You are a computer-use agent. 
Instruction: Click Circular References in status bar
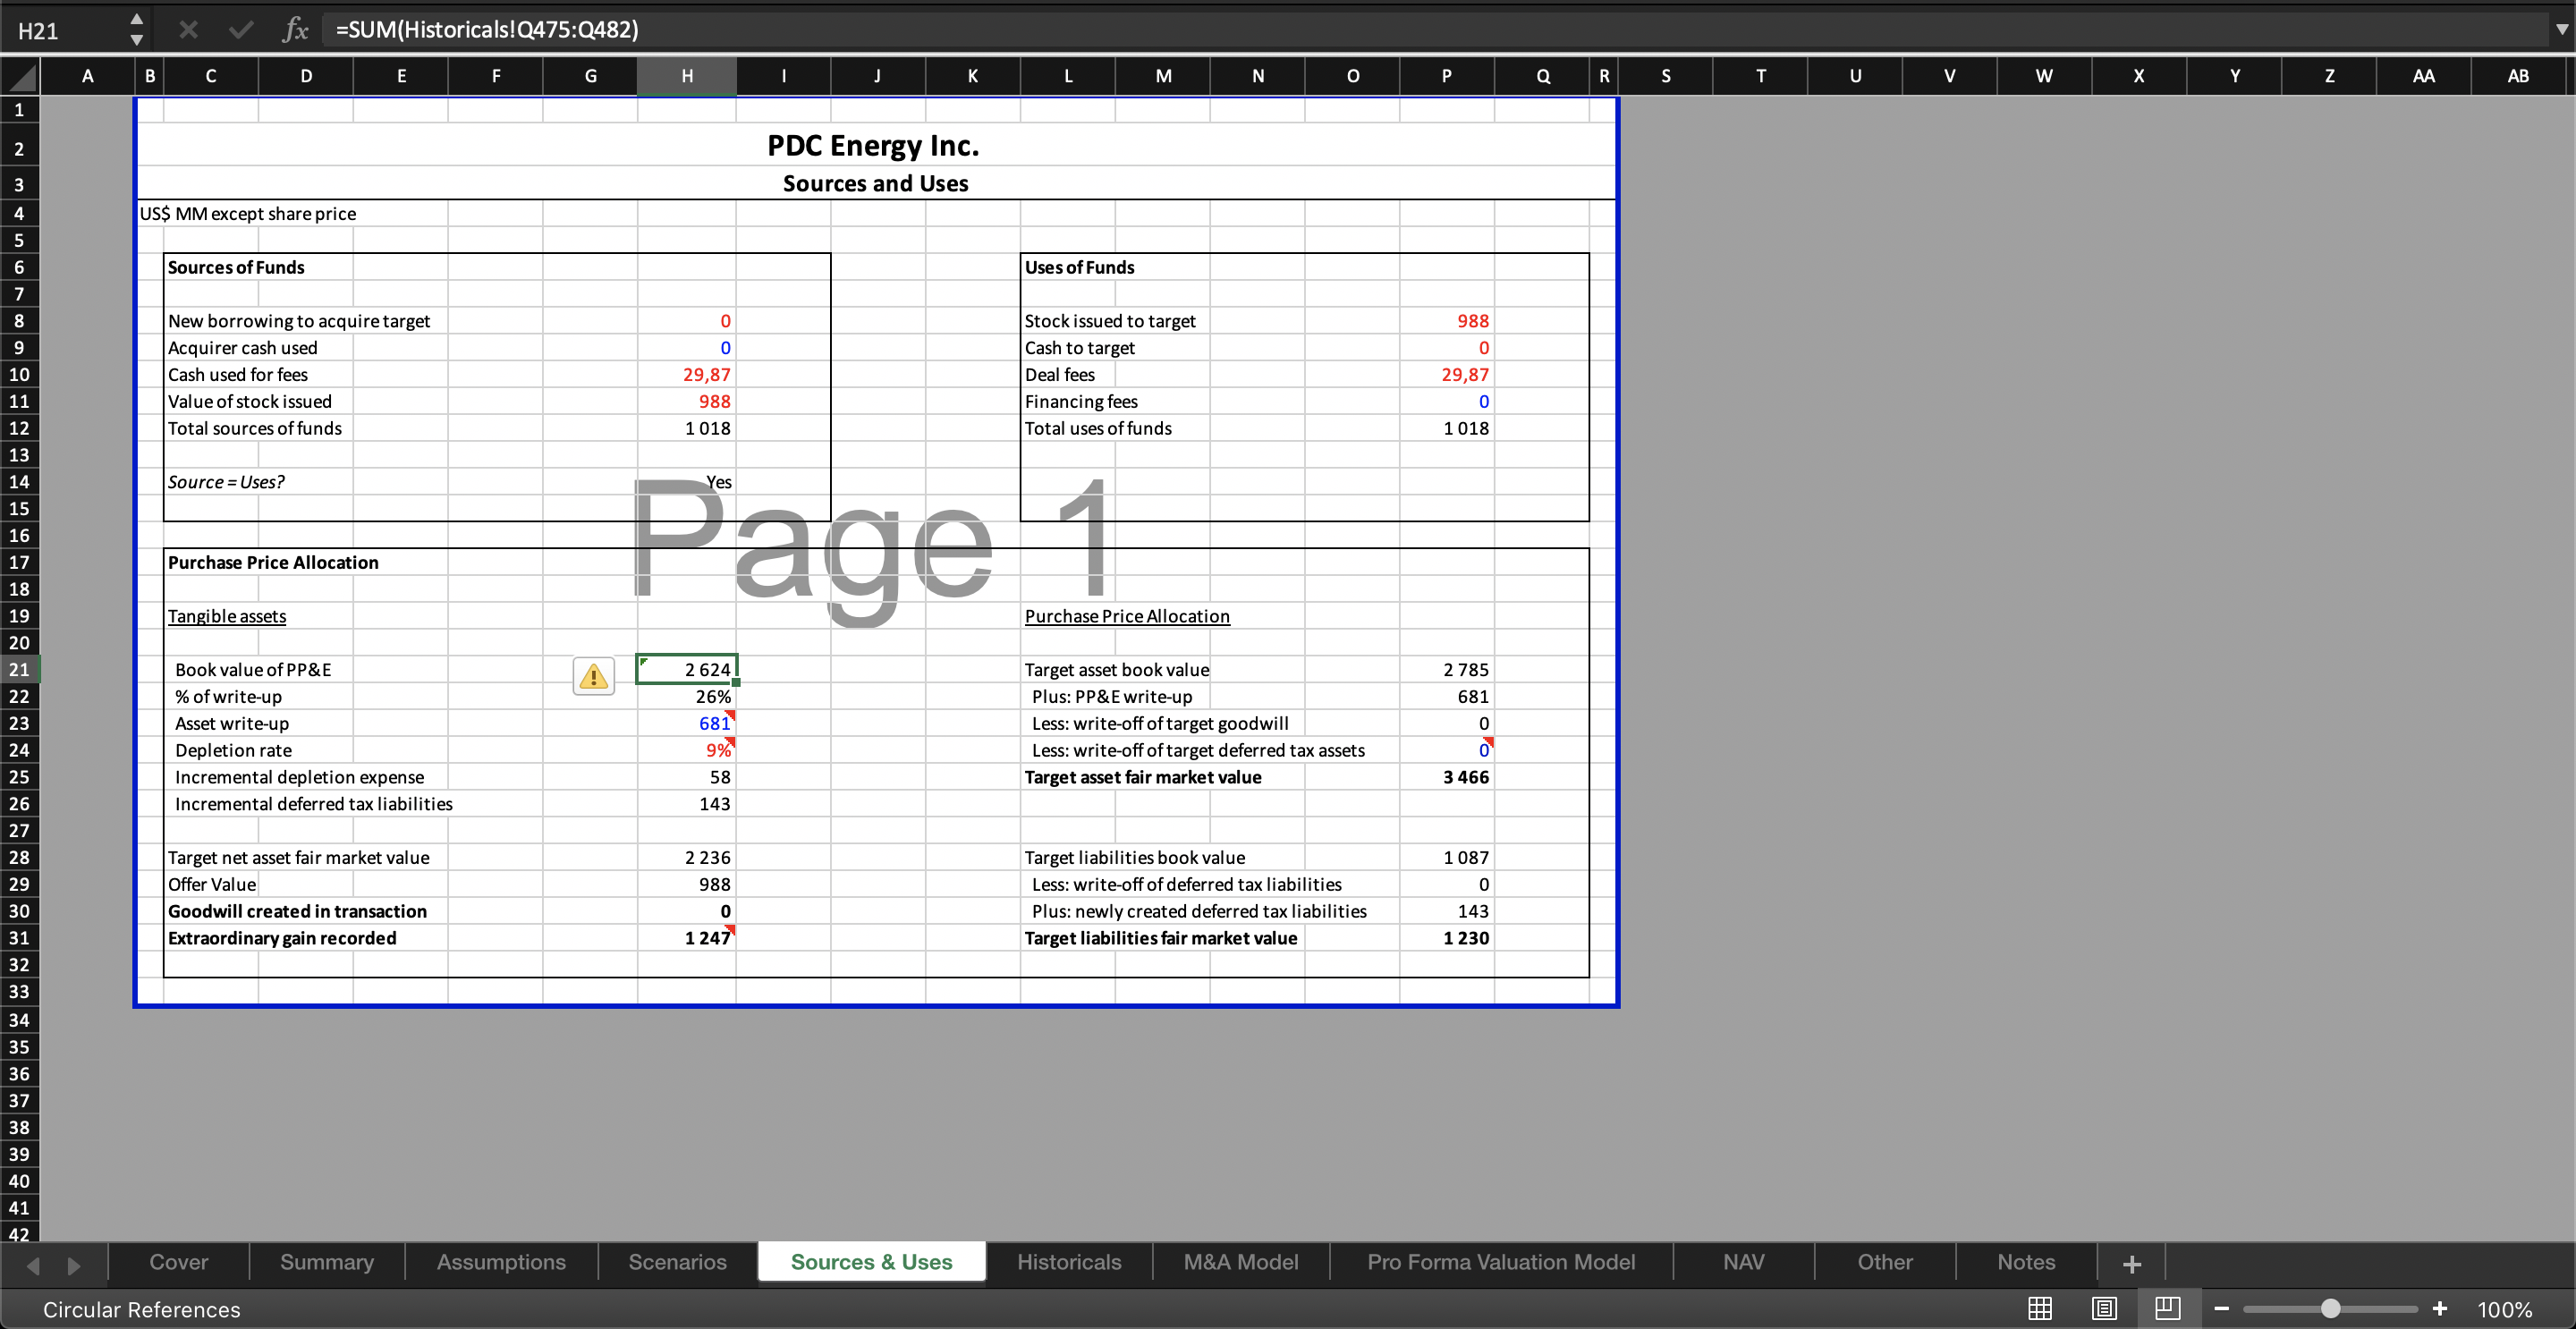tap(142, 1309)
